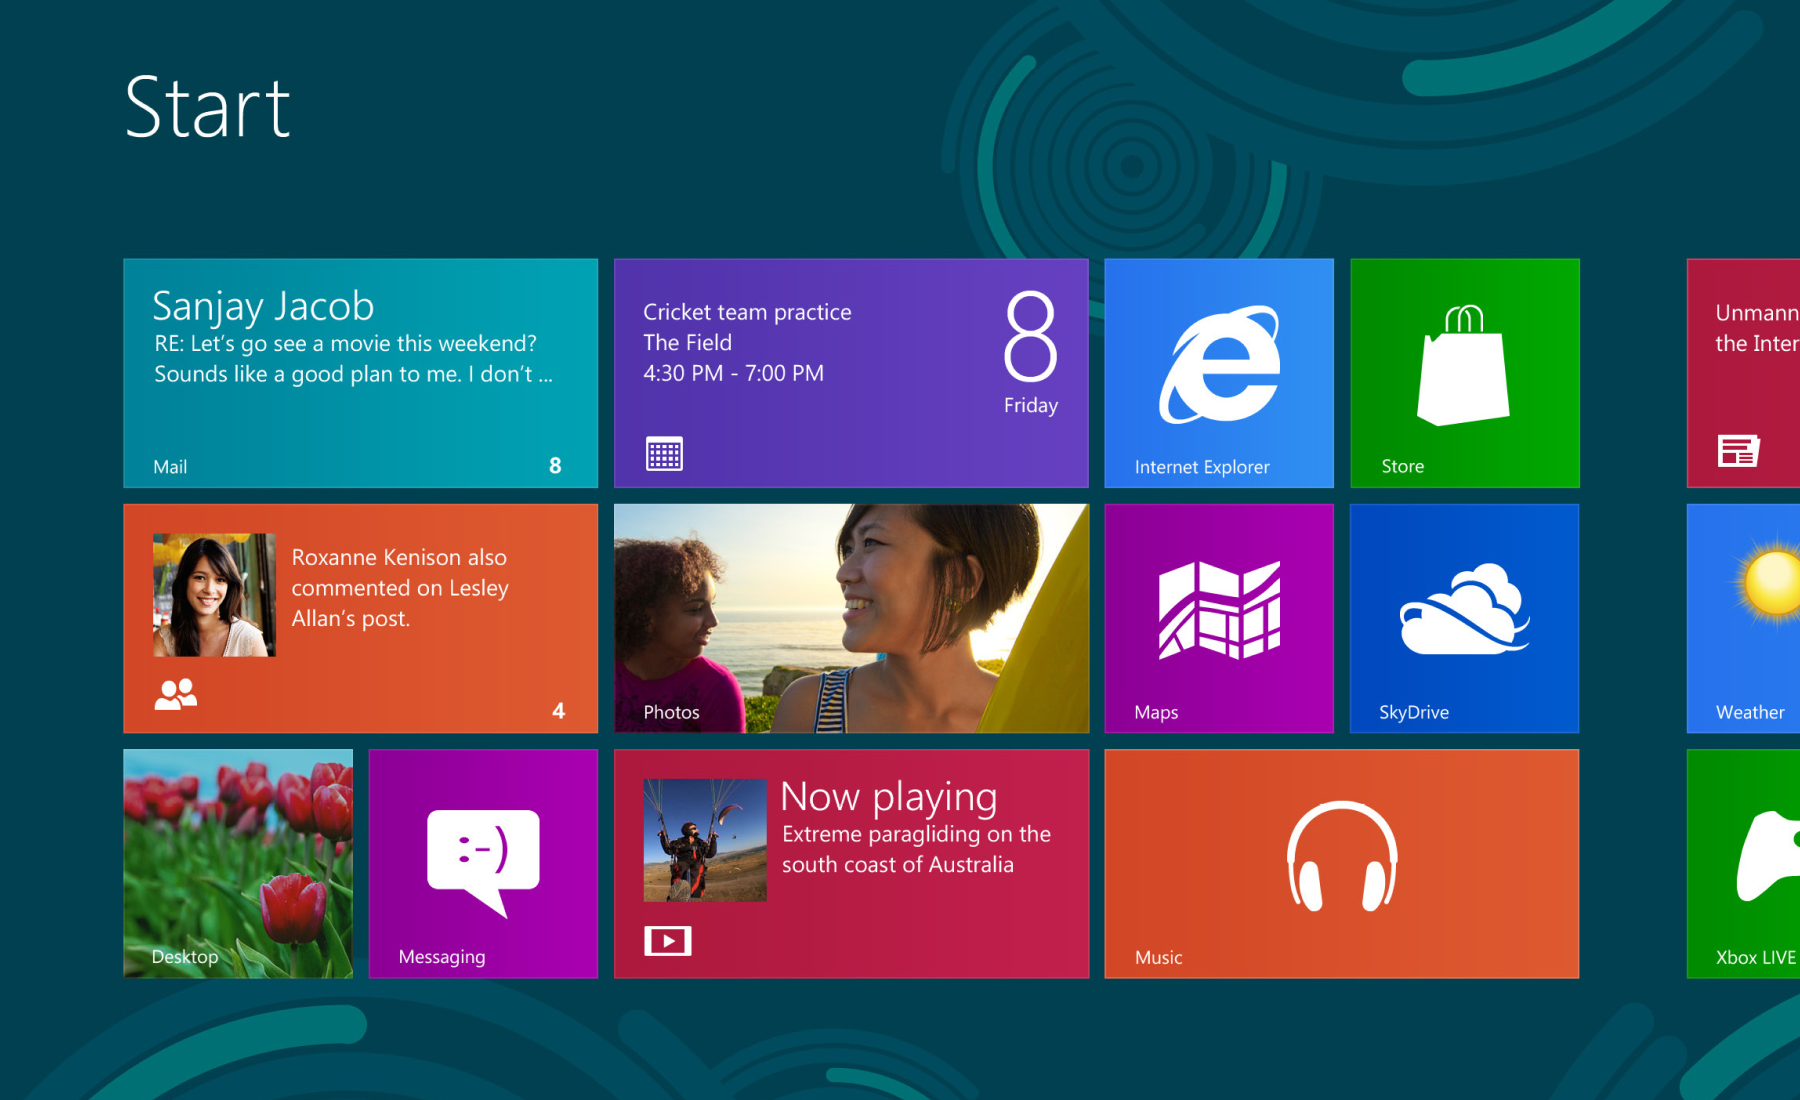1800x1100 pixels.
Task: Click the video play icon
Action: tap(668, 941)
